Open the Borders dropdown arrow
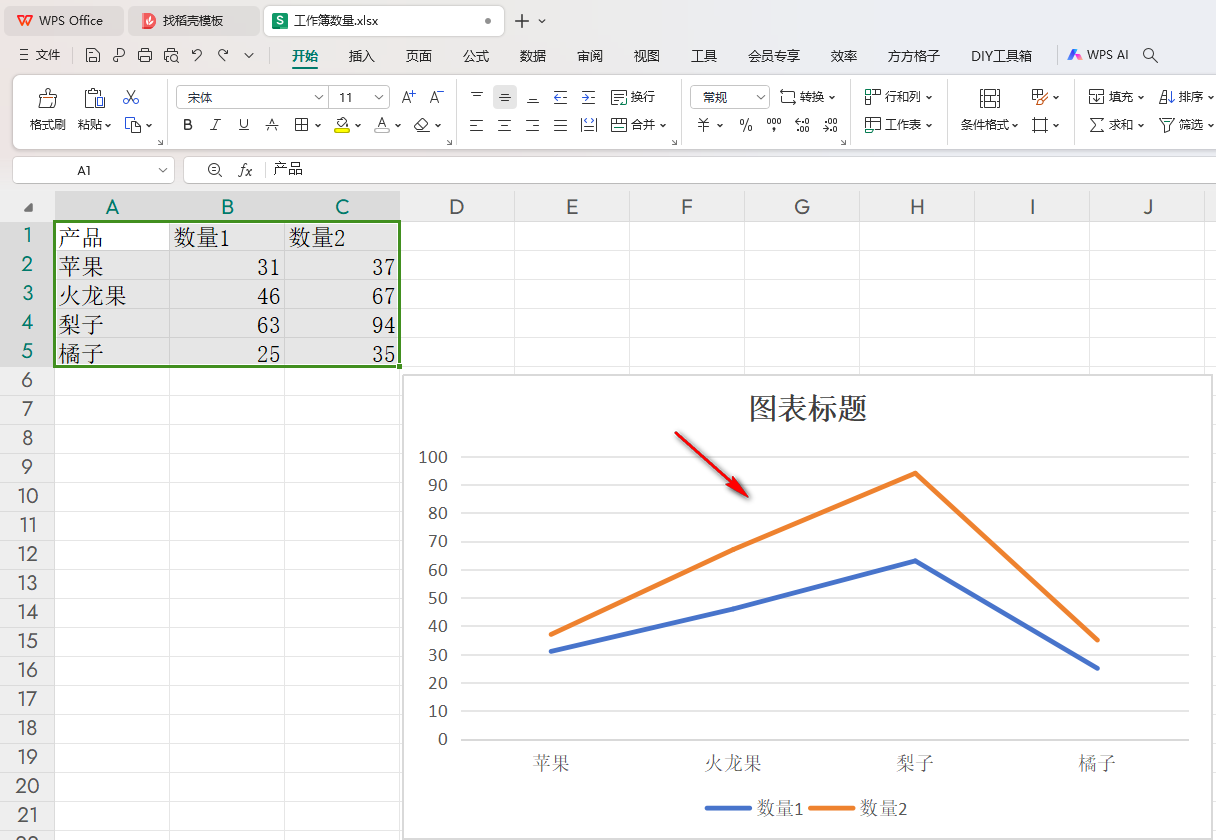 click(x=318, y=126)
